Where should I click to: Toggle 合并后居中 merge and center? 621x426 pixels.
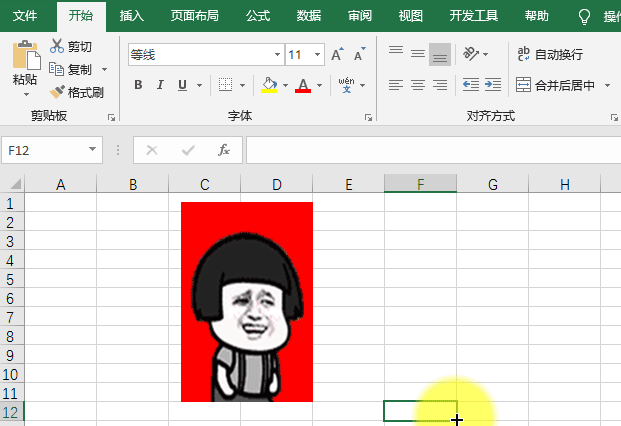point(555,85)
